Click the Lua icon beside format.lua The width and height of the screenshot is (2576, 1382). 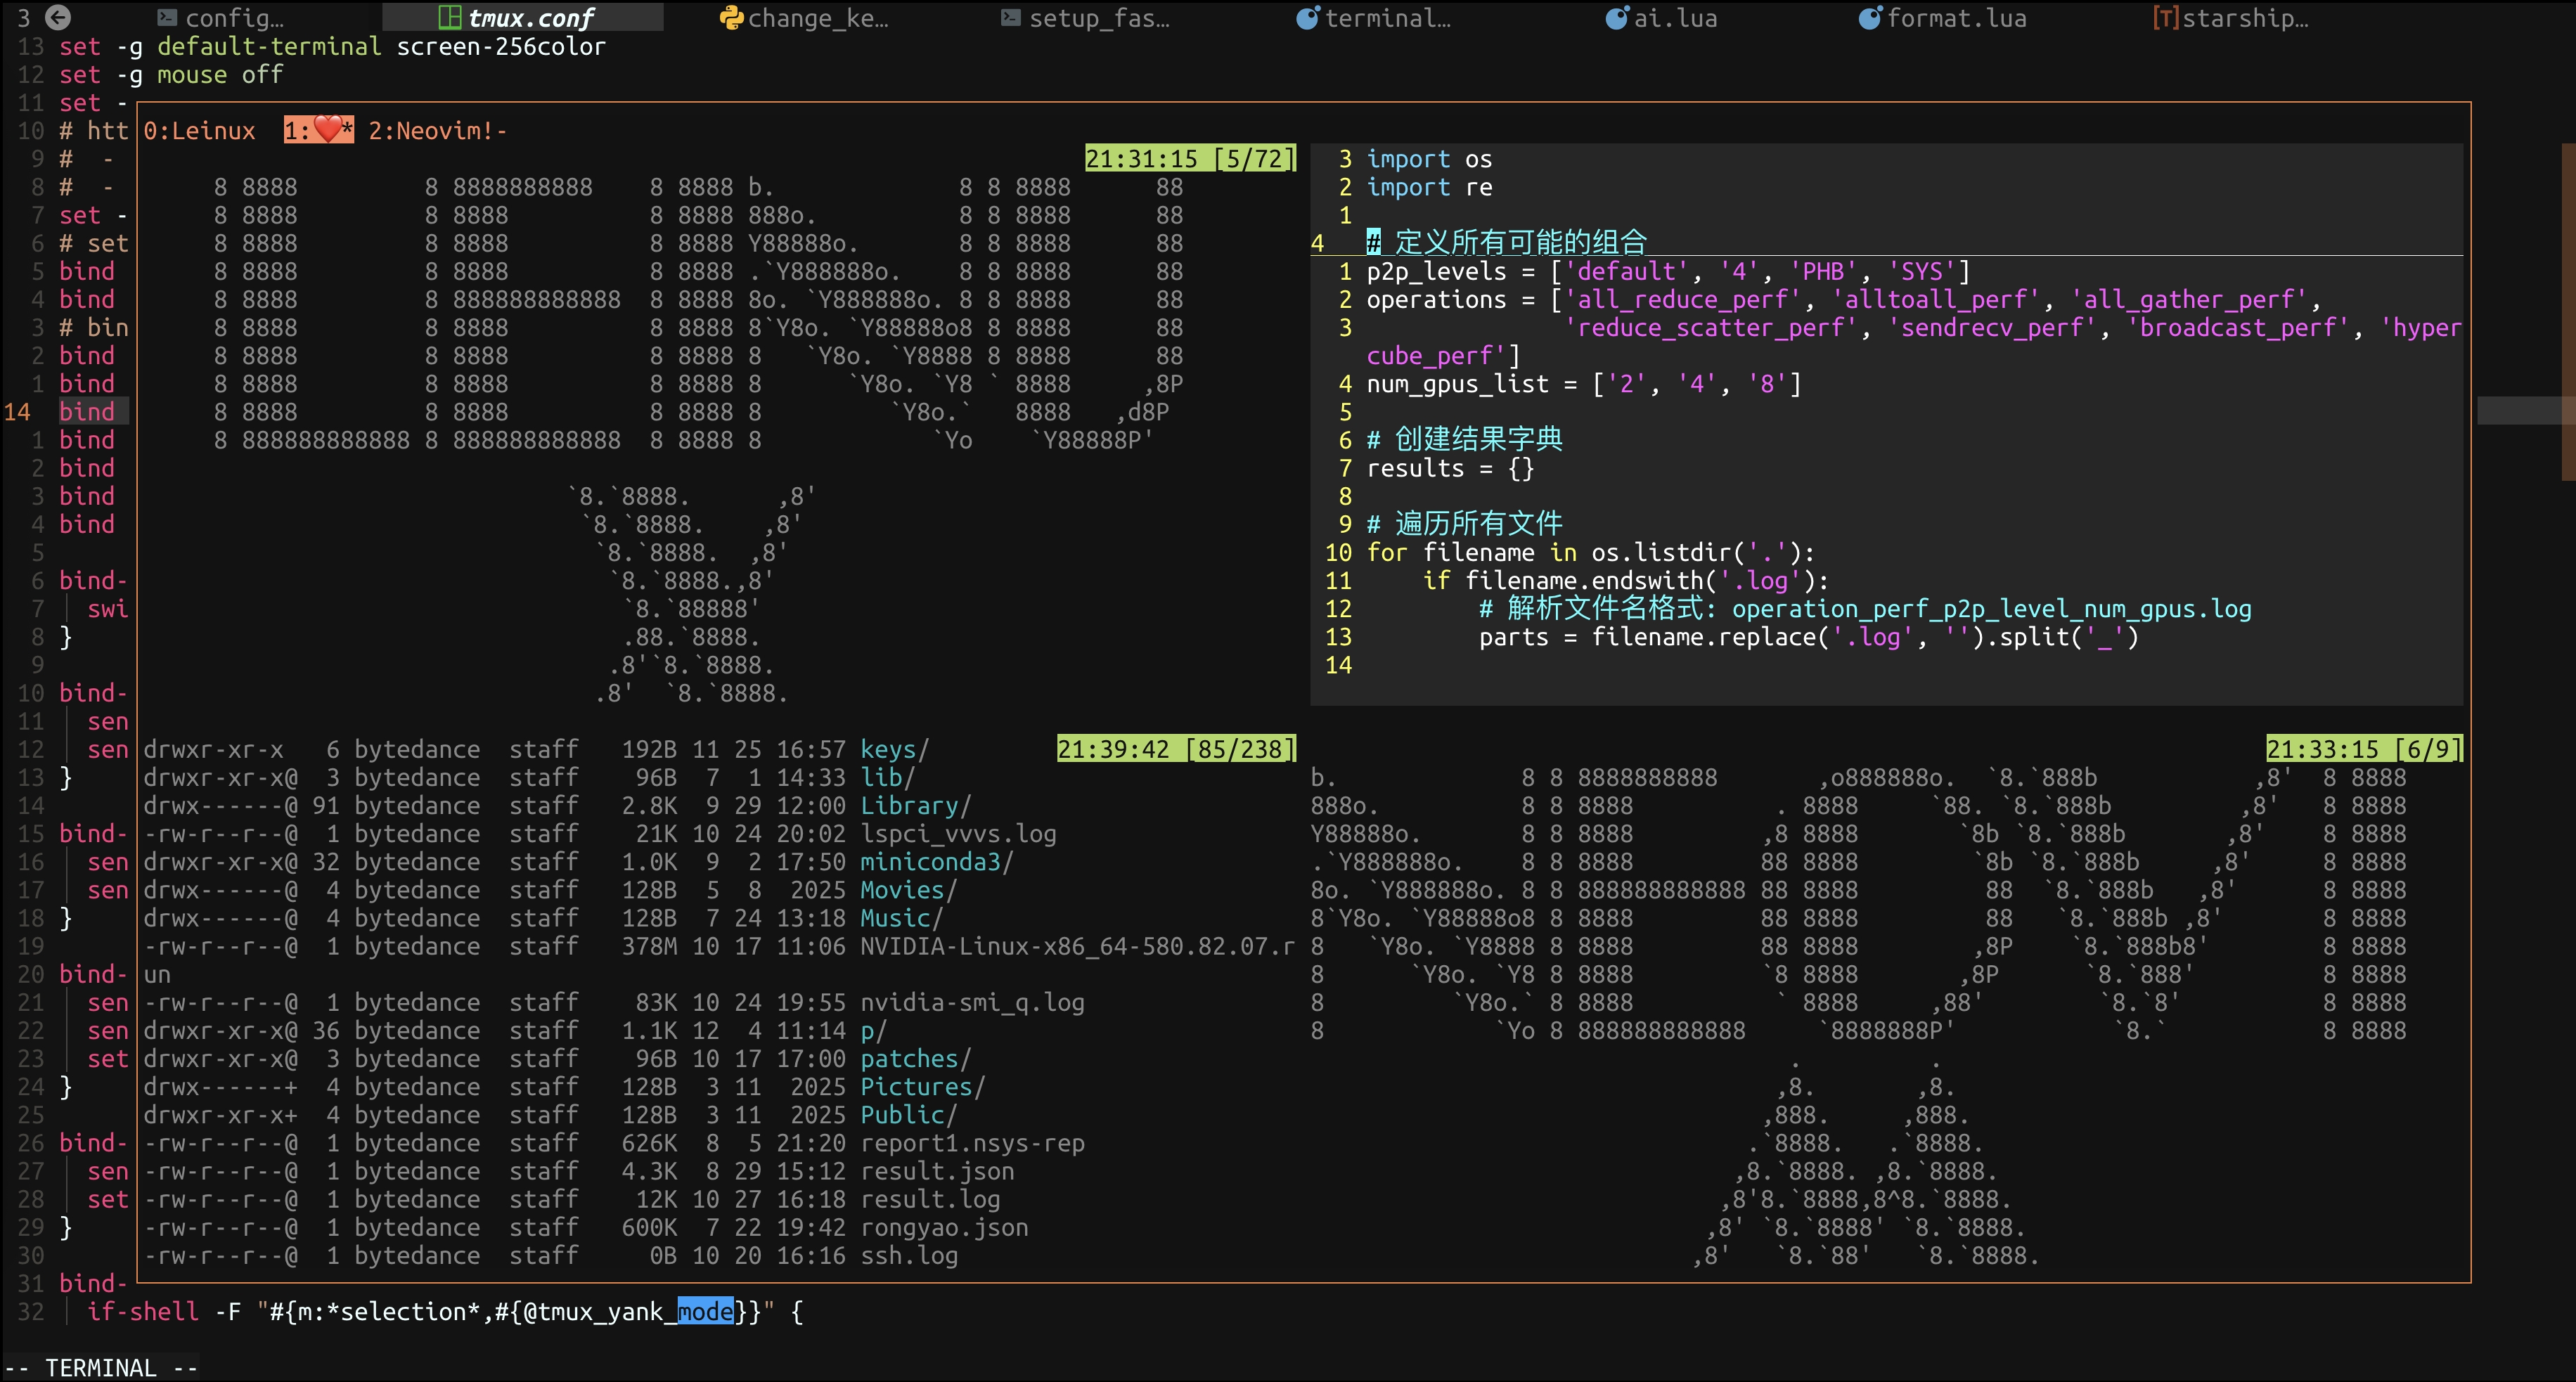(x=1869, y=18)
